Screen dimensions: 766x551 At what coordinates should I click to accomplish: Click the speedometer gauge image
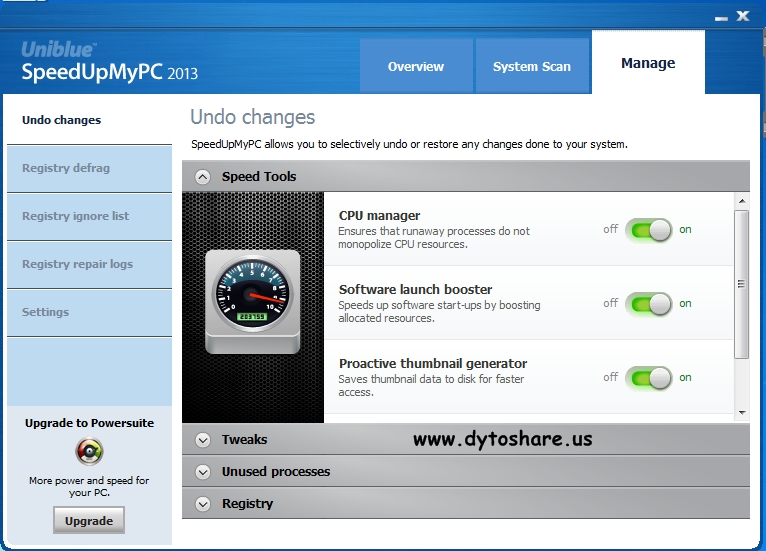[x=253, y=300]
